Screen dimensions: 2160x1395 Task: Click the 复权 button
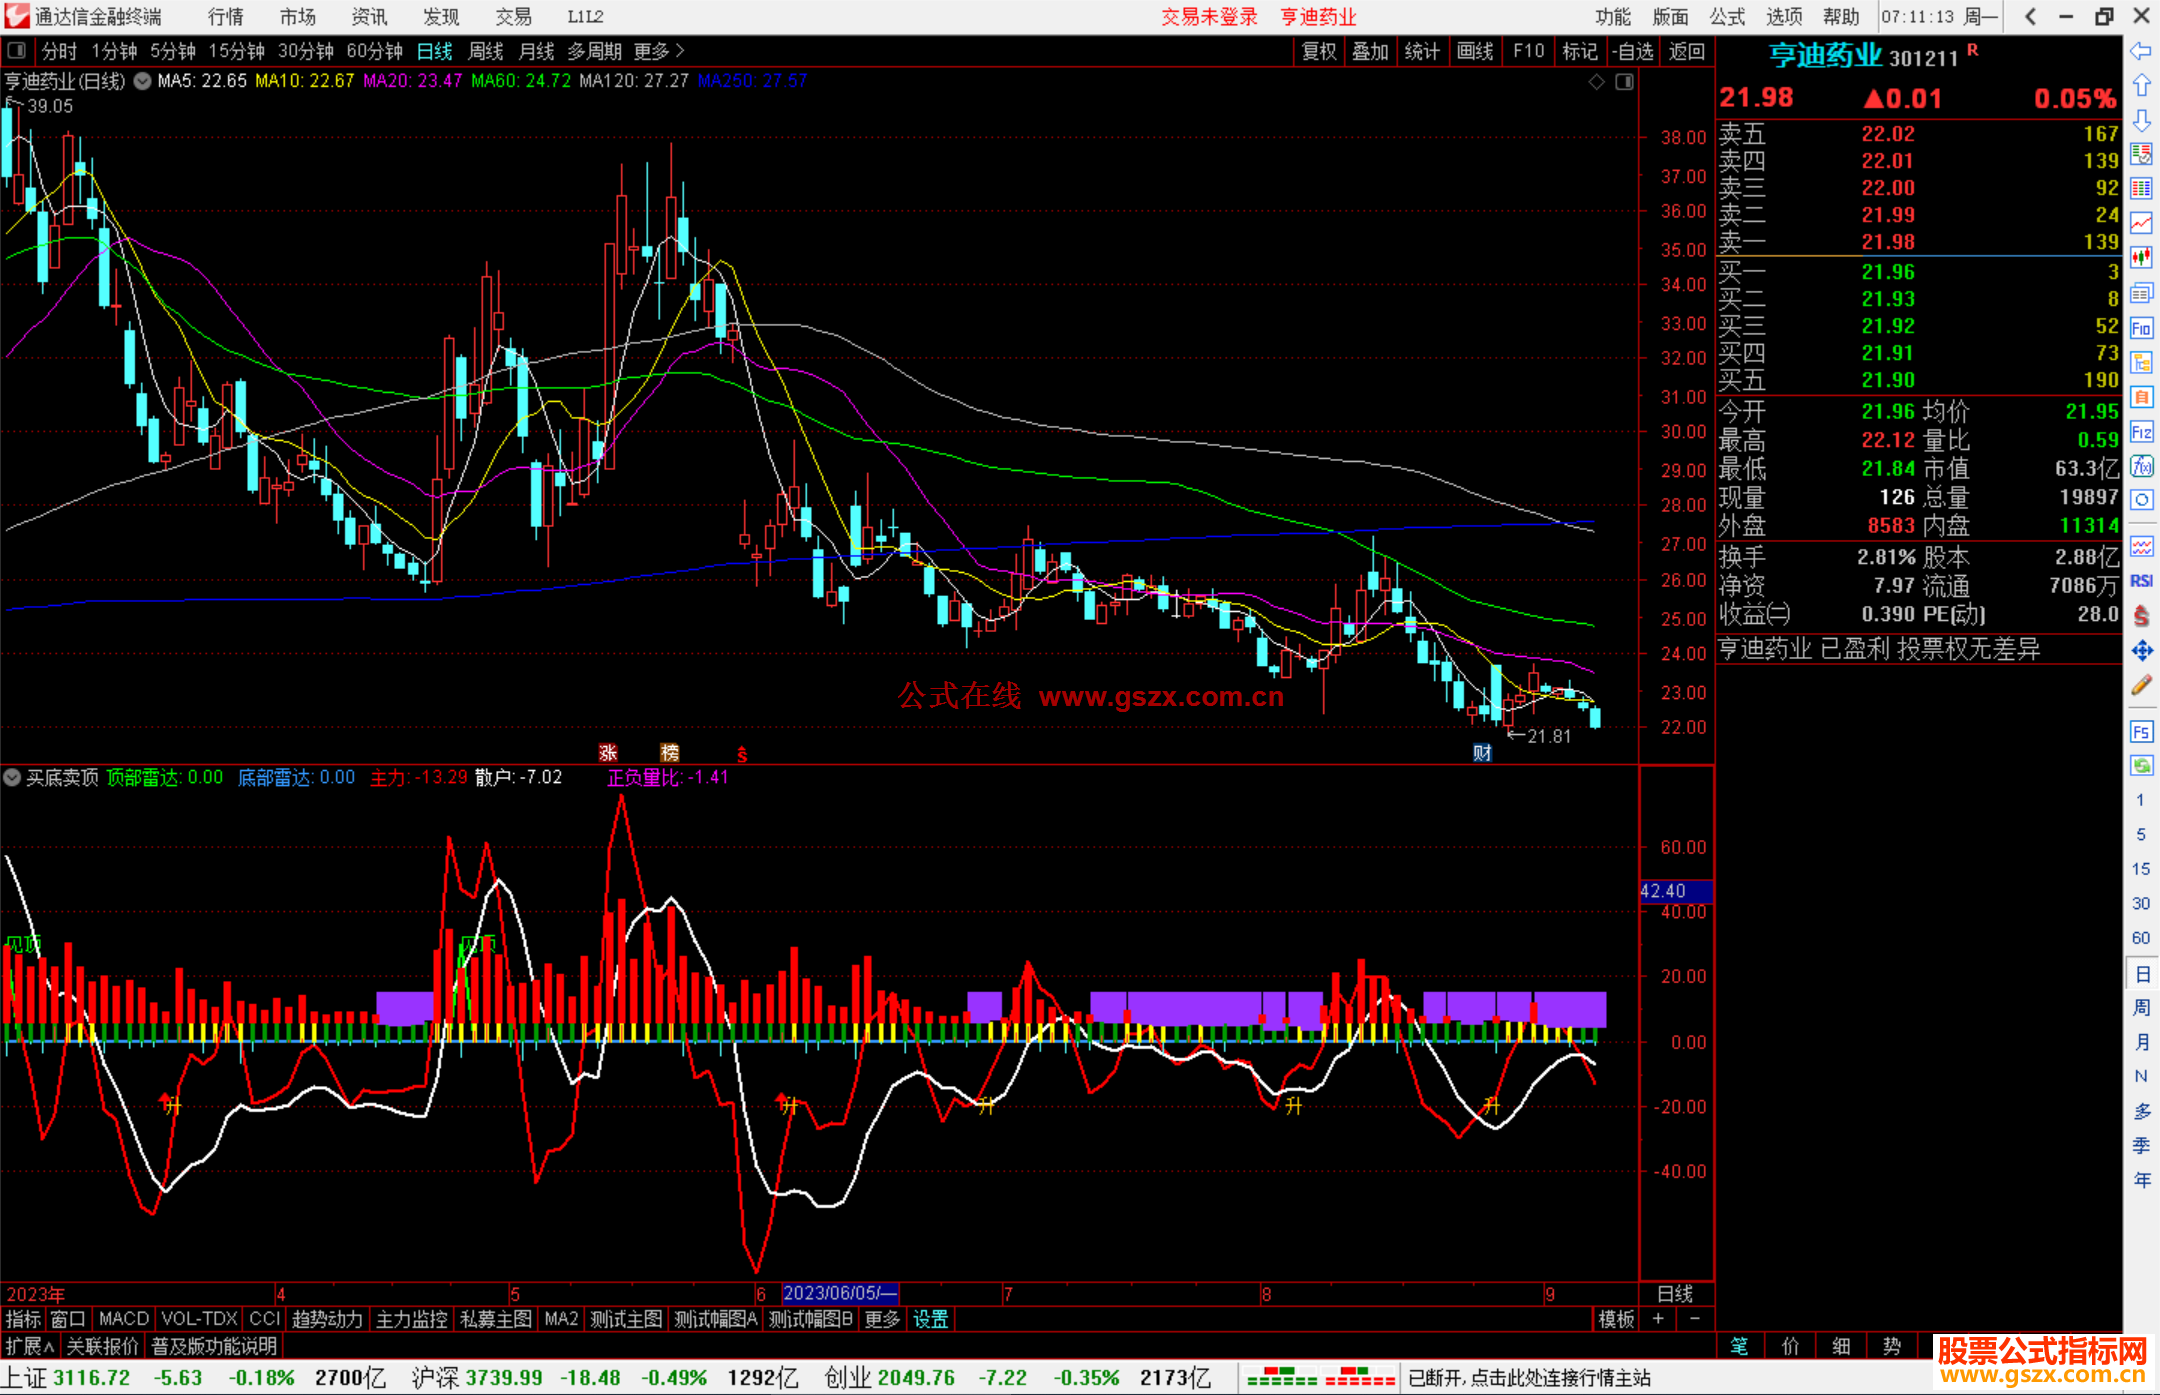tap(1318, 51)
